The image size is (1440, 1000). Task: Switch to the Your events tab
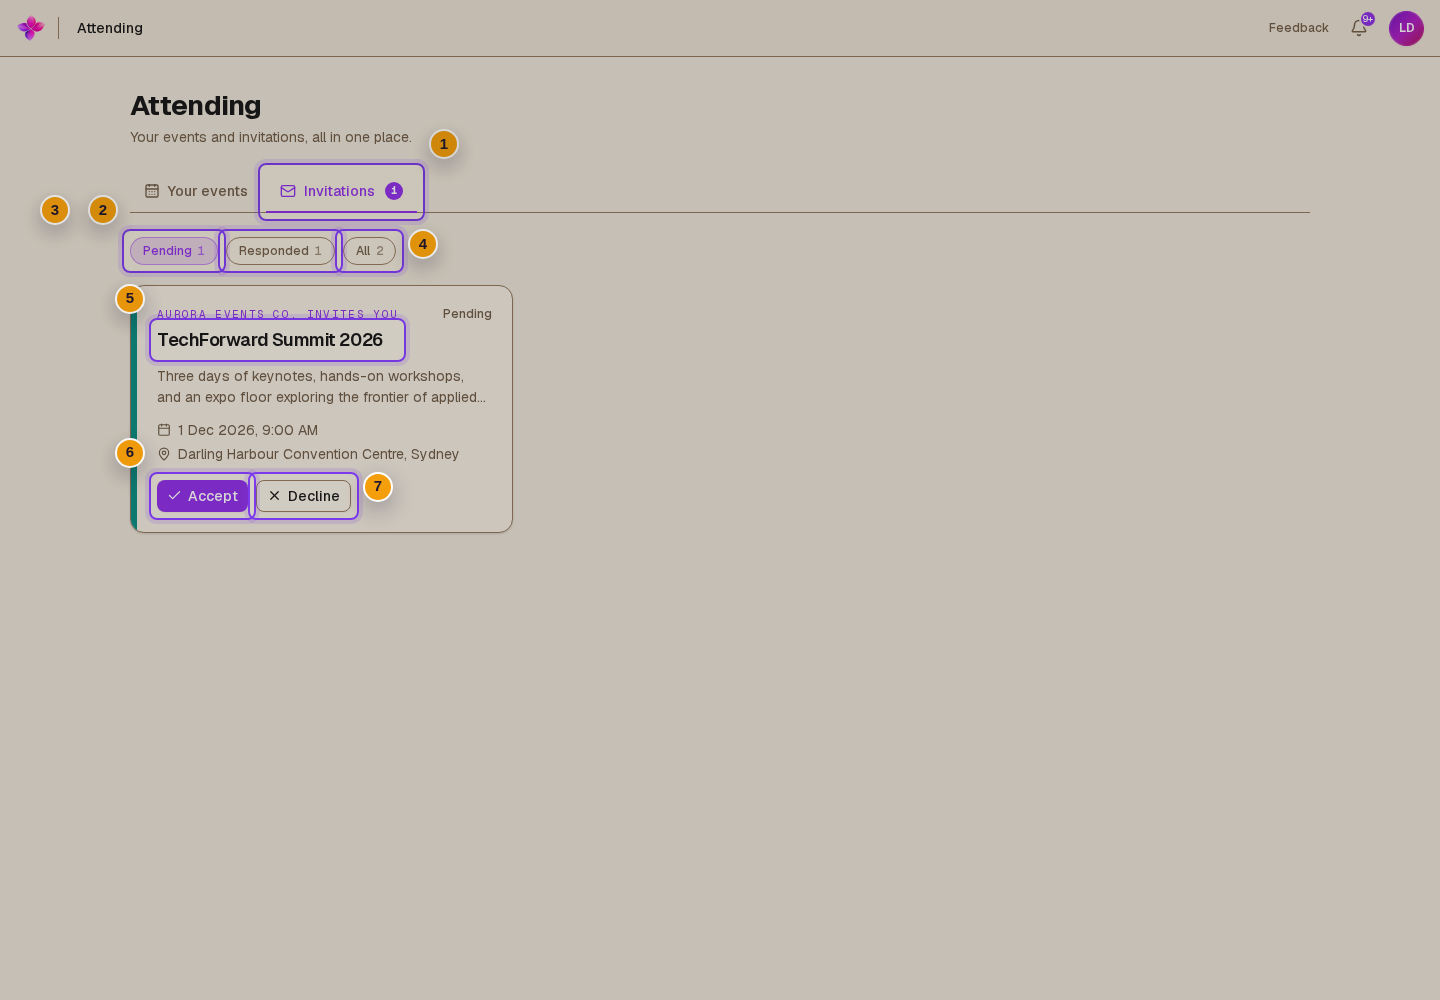click(196, 191)
